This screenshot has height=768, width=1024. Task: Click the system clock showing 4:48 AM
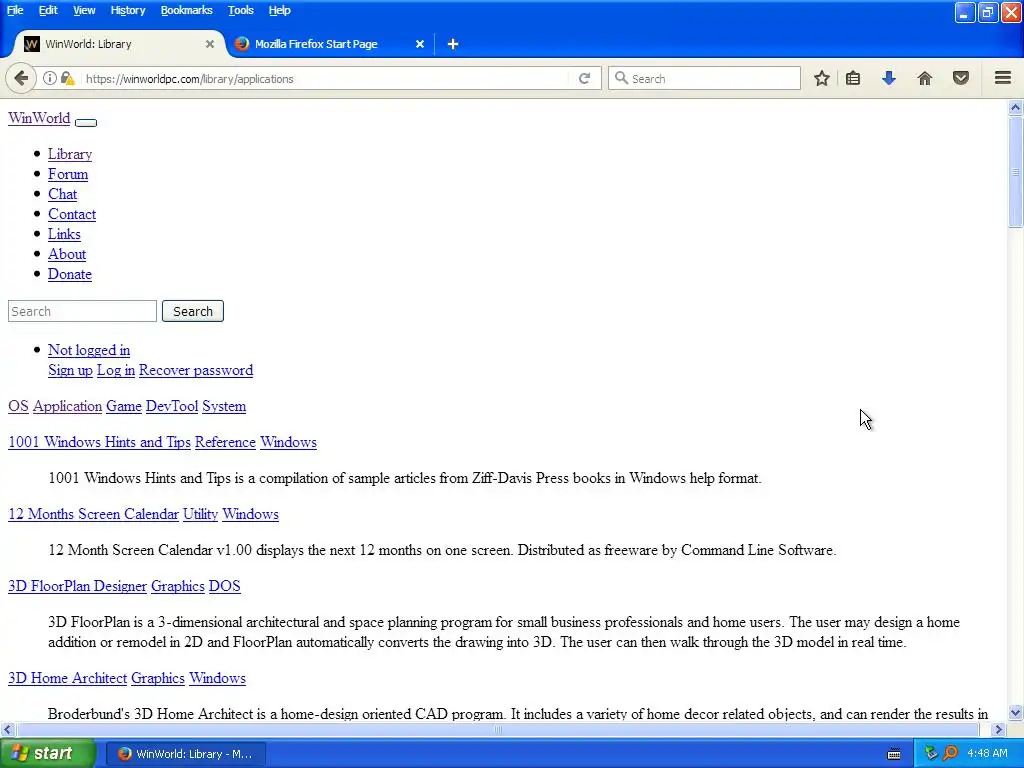[x=987, y=754]
